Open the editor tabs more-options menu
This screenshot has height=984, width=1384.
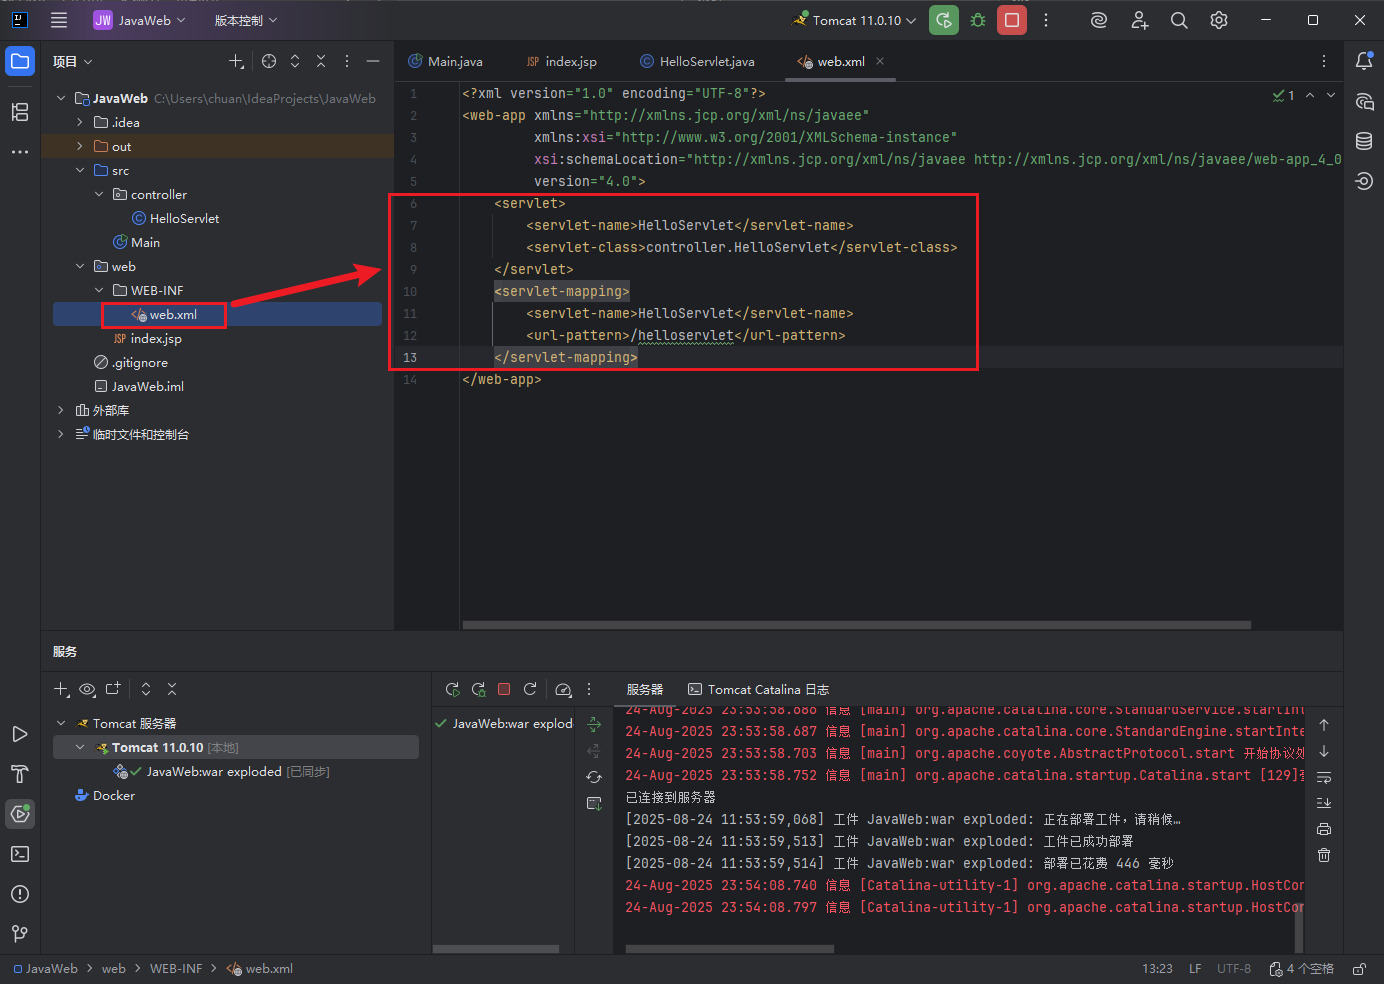point(1324,61)
